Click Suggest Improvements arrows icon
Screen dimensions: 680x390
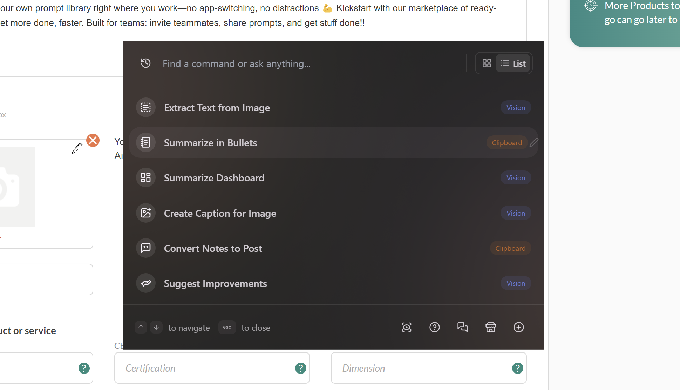(146, 283)
